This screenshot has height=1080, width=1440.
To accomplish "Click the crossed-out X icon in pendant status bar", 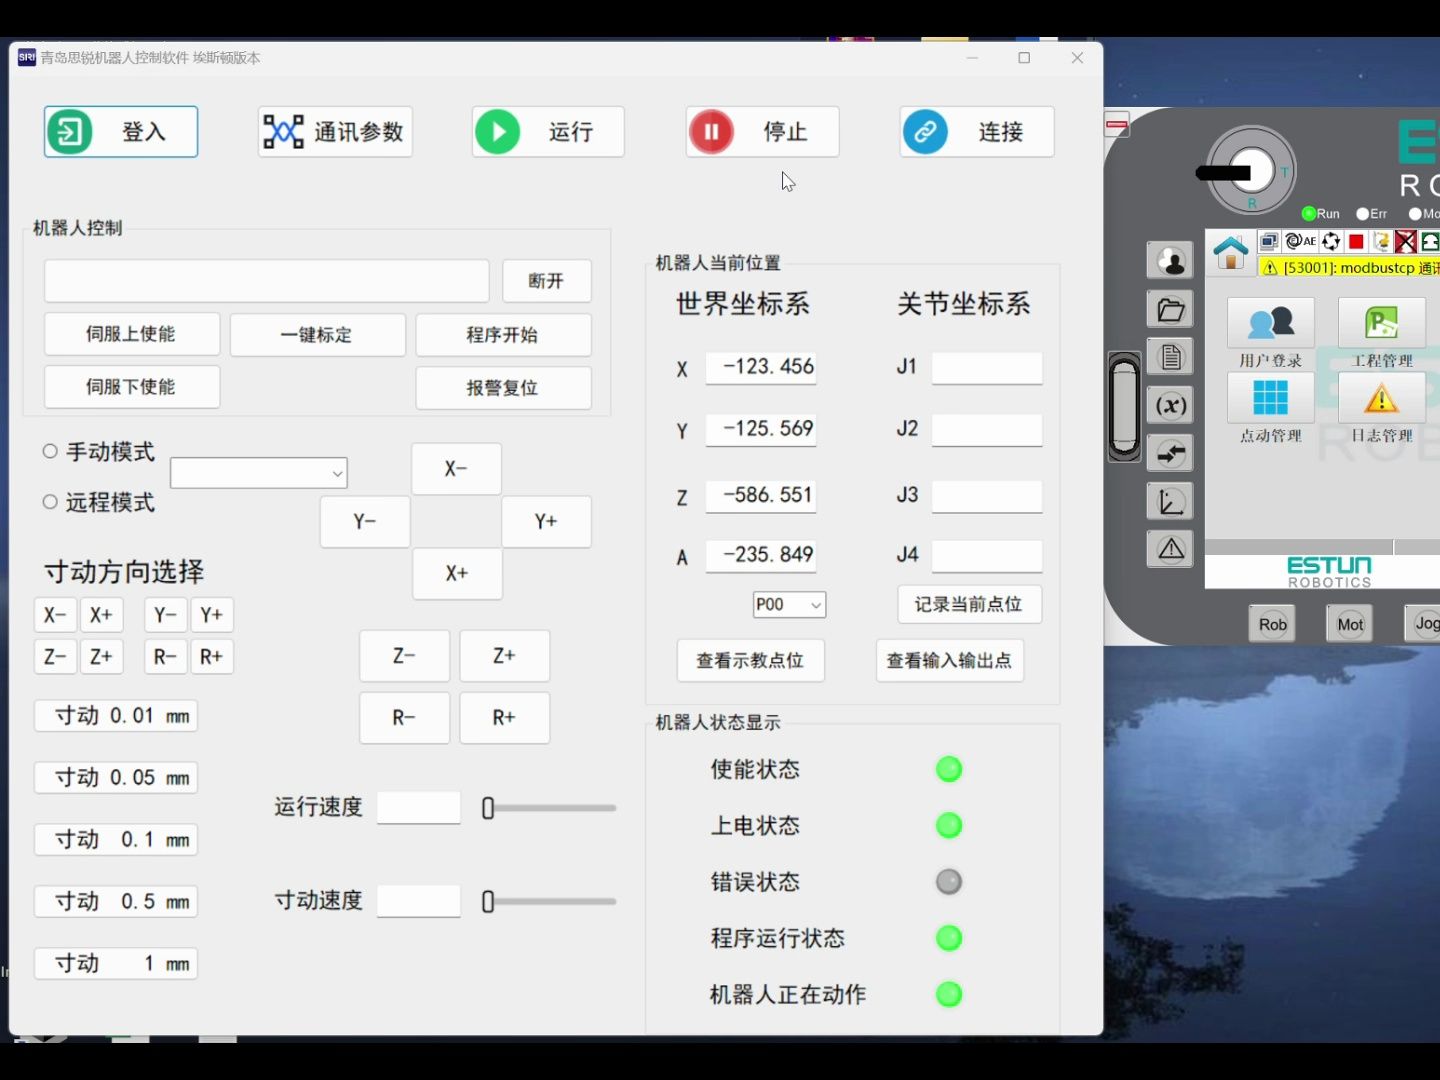I will point(1406,241).
